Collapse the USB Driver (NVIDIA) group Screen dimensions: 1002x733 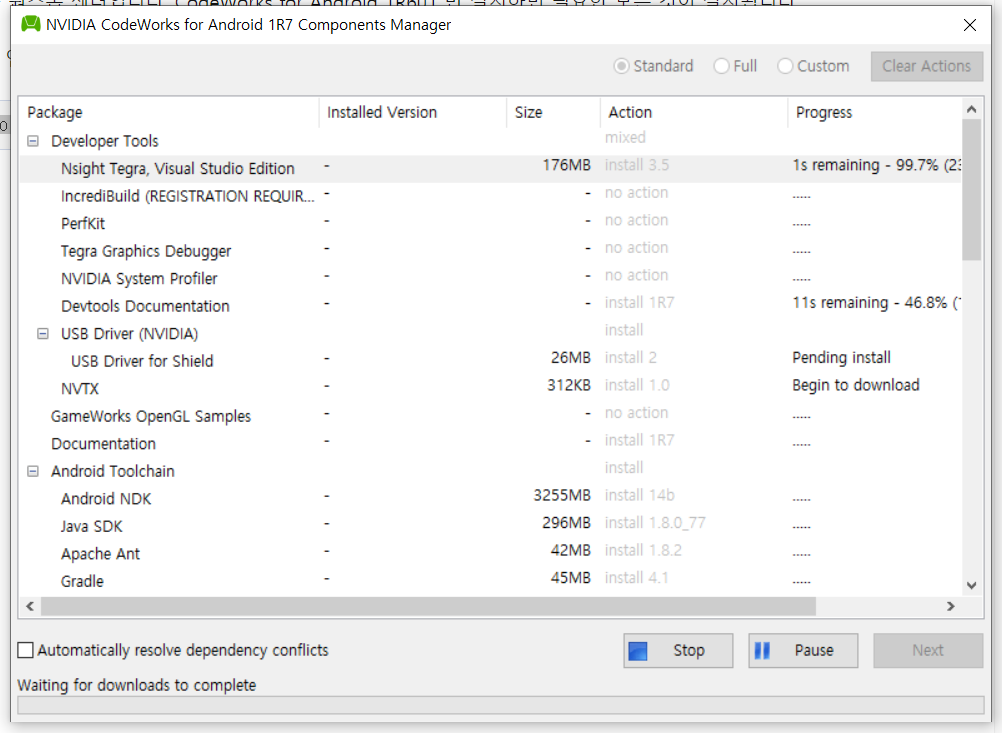tap(43, 334)
